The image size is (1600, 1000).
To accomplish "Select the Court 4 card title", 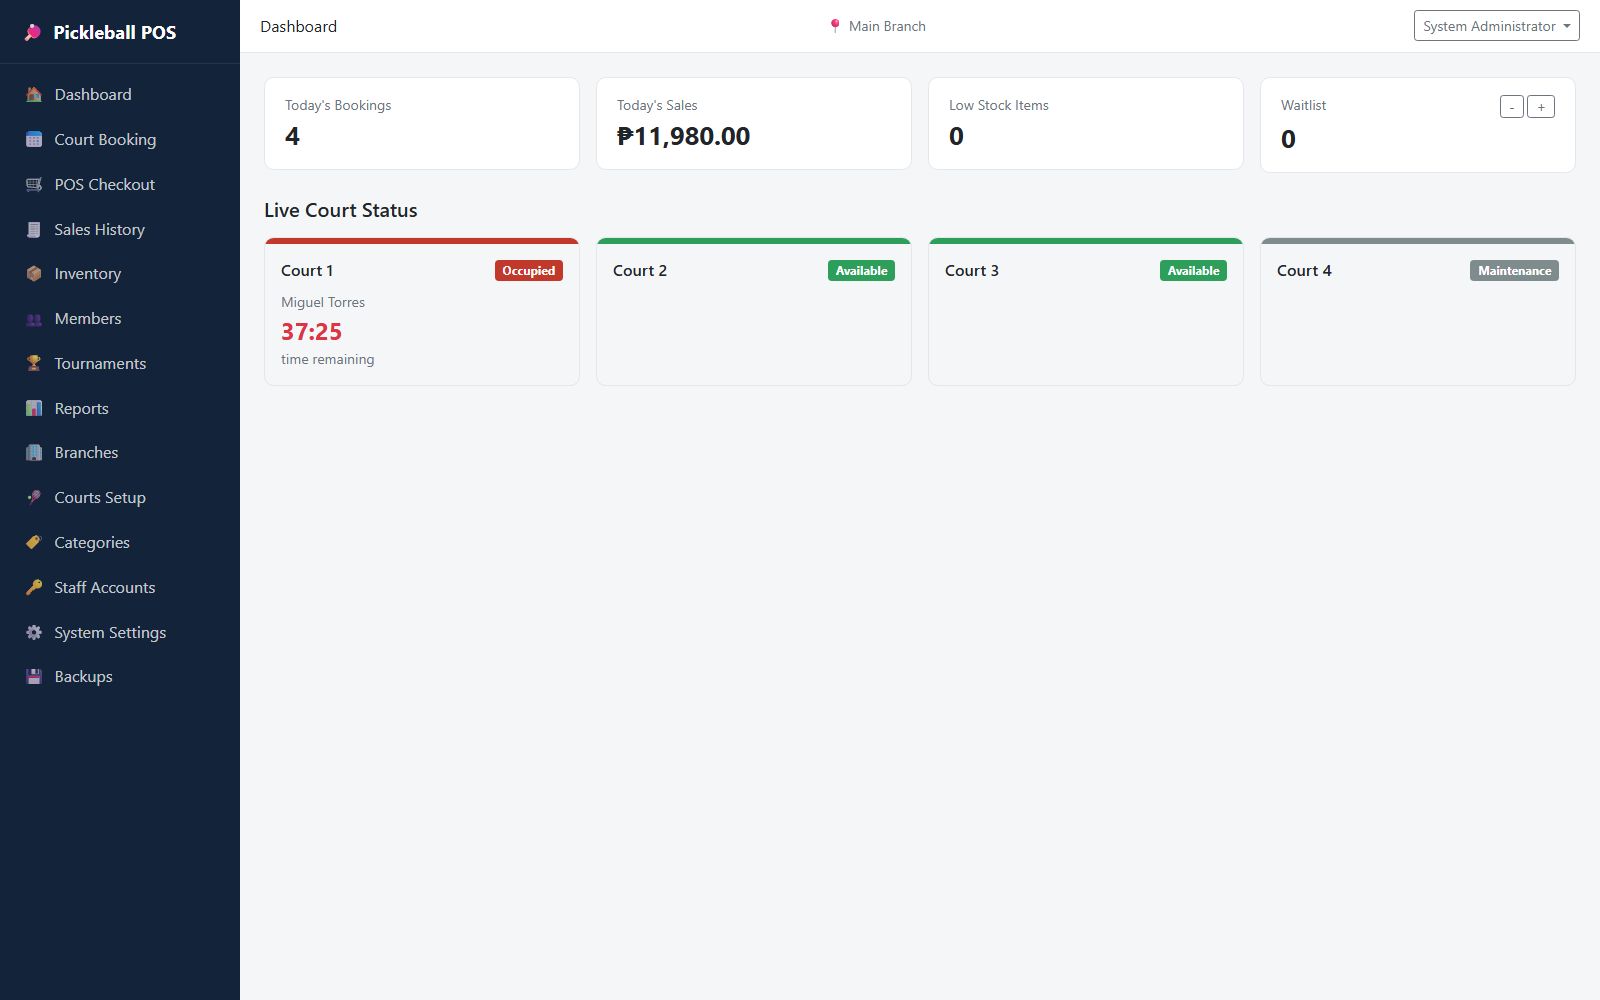I will tap(1304, 271).
